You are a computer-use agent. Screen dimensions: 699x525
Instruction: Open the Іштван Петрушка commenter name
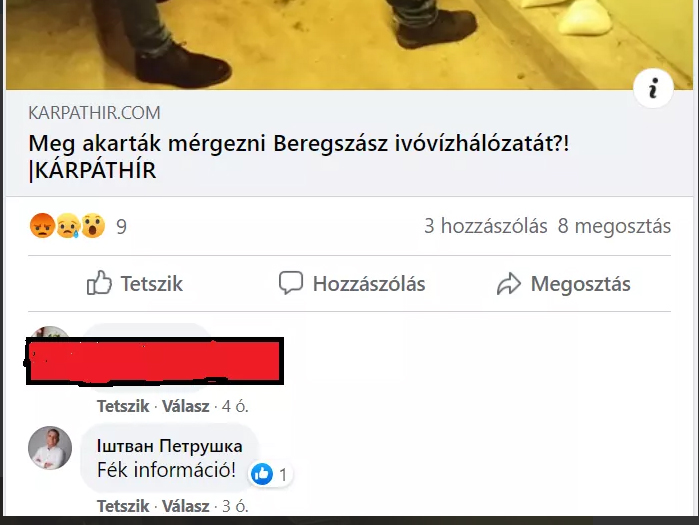[x=169, y=446]
